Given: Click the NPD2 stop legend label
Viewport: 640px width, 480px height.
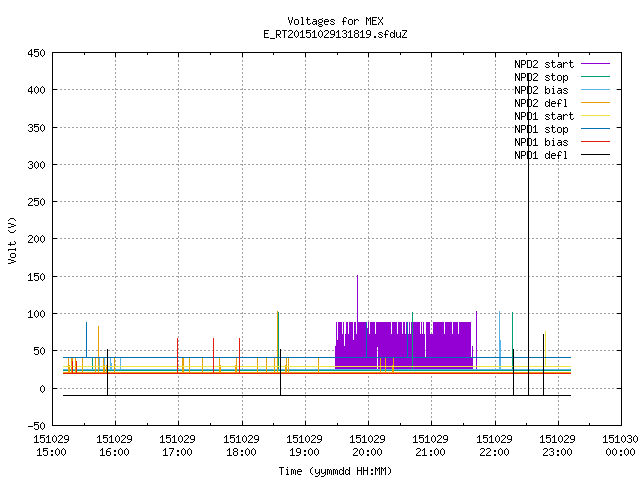Looking at the screenshot, I should 541,77.
